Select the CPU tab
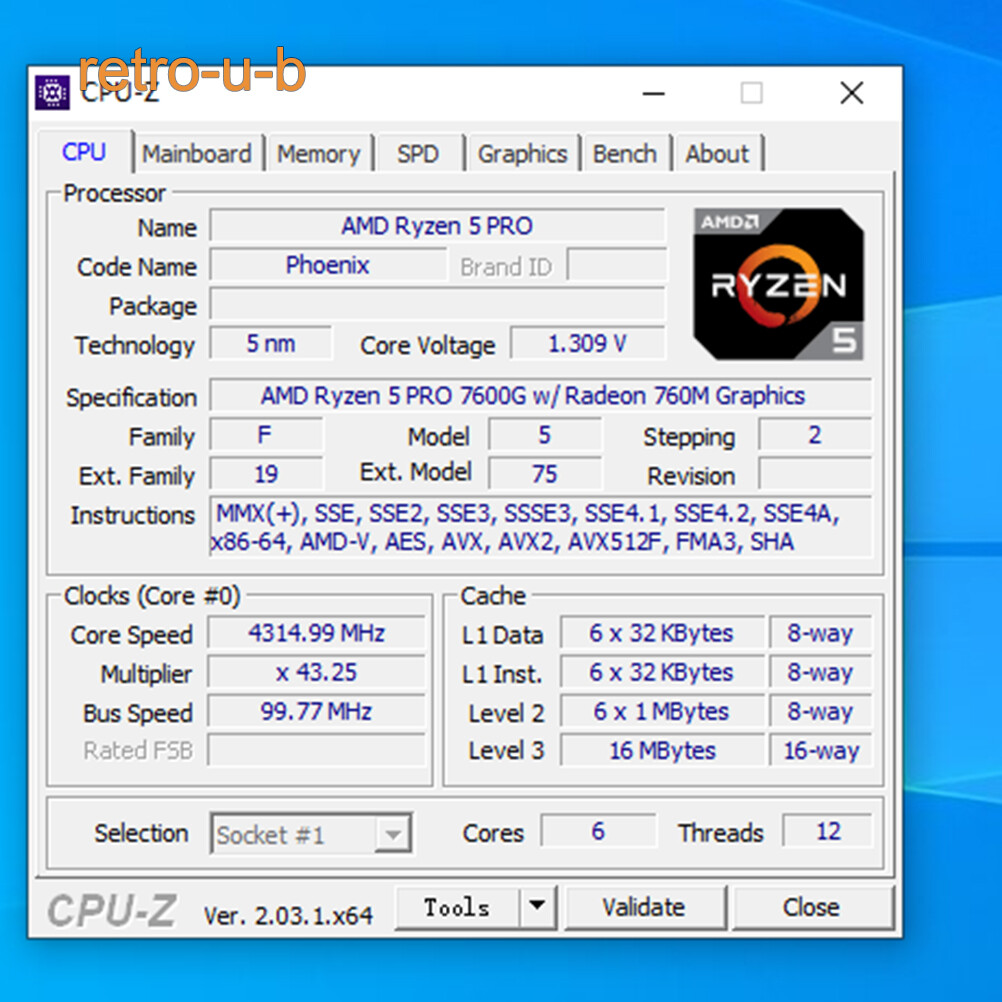The width and height of the screenshot is (1002, 1002). (85, 151)
